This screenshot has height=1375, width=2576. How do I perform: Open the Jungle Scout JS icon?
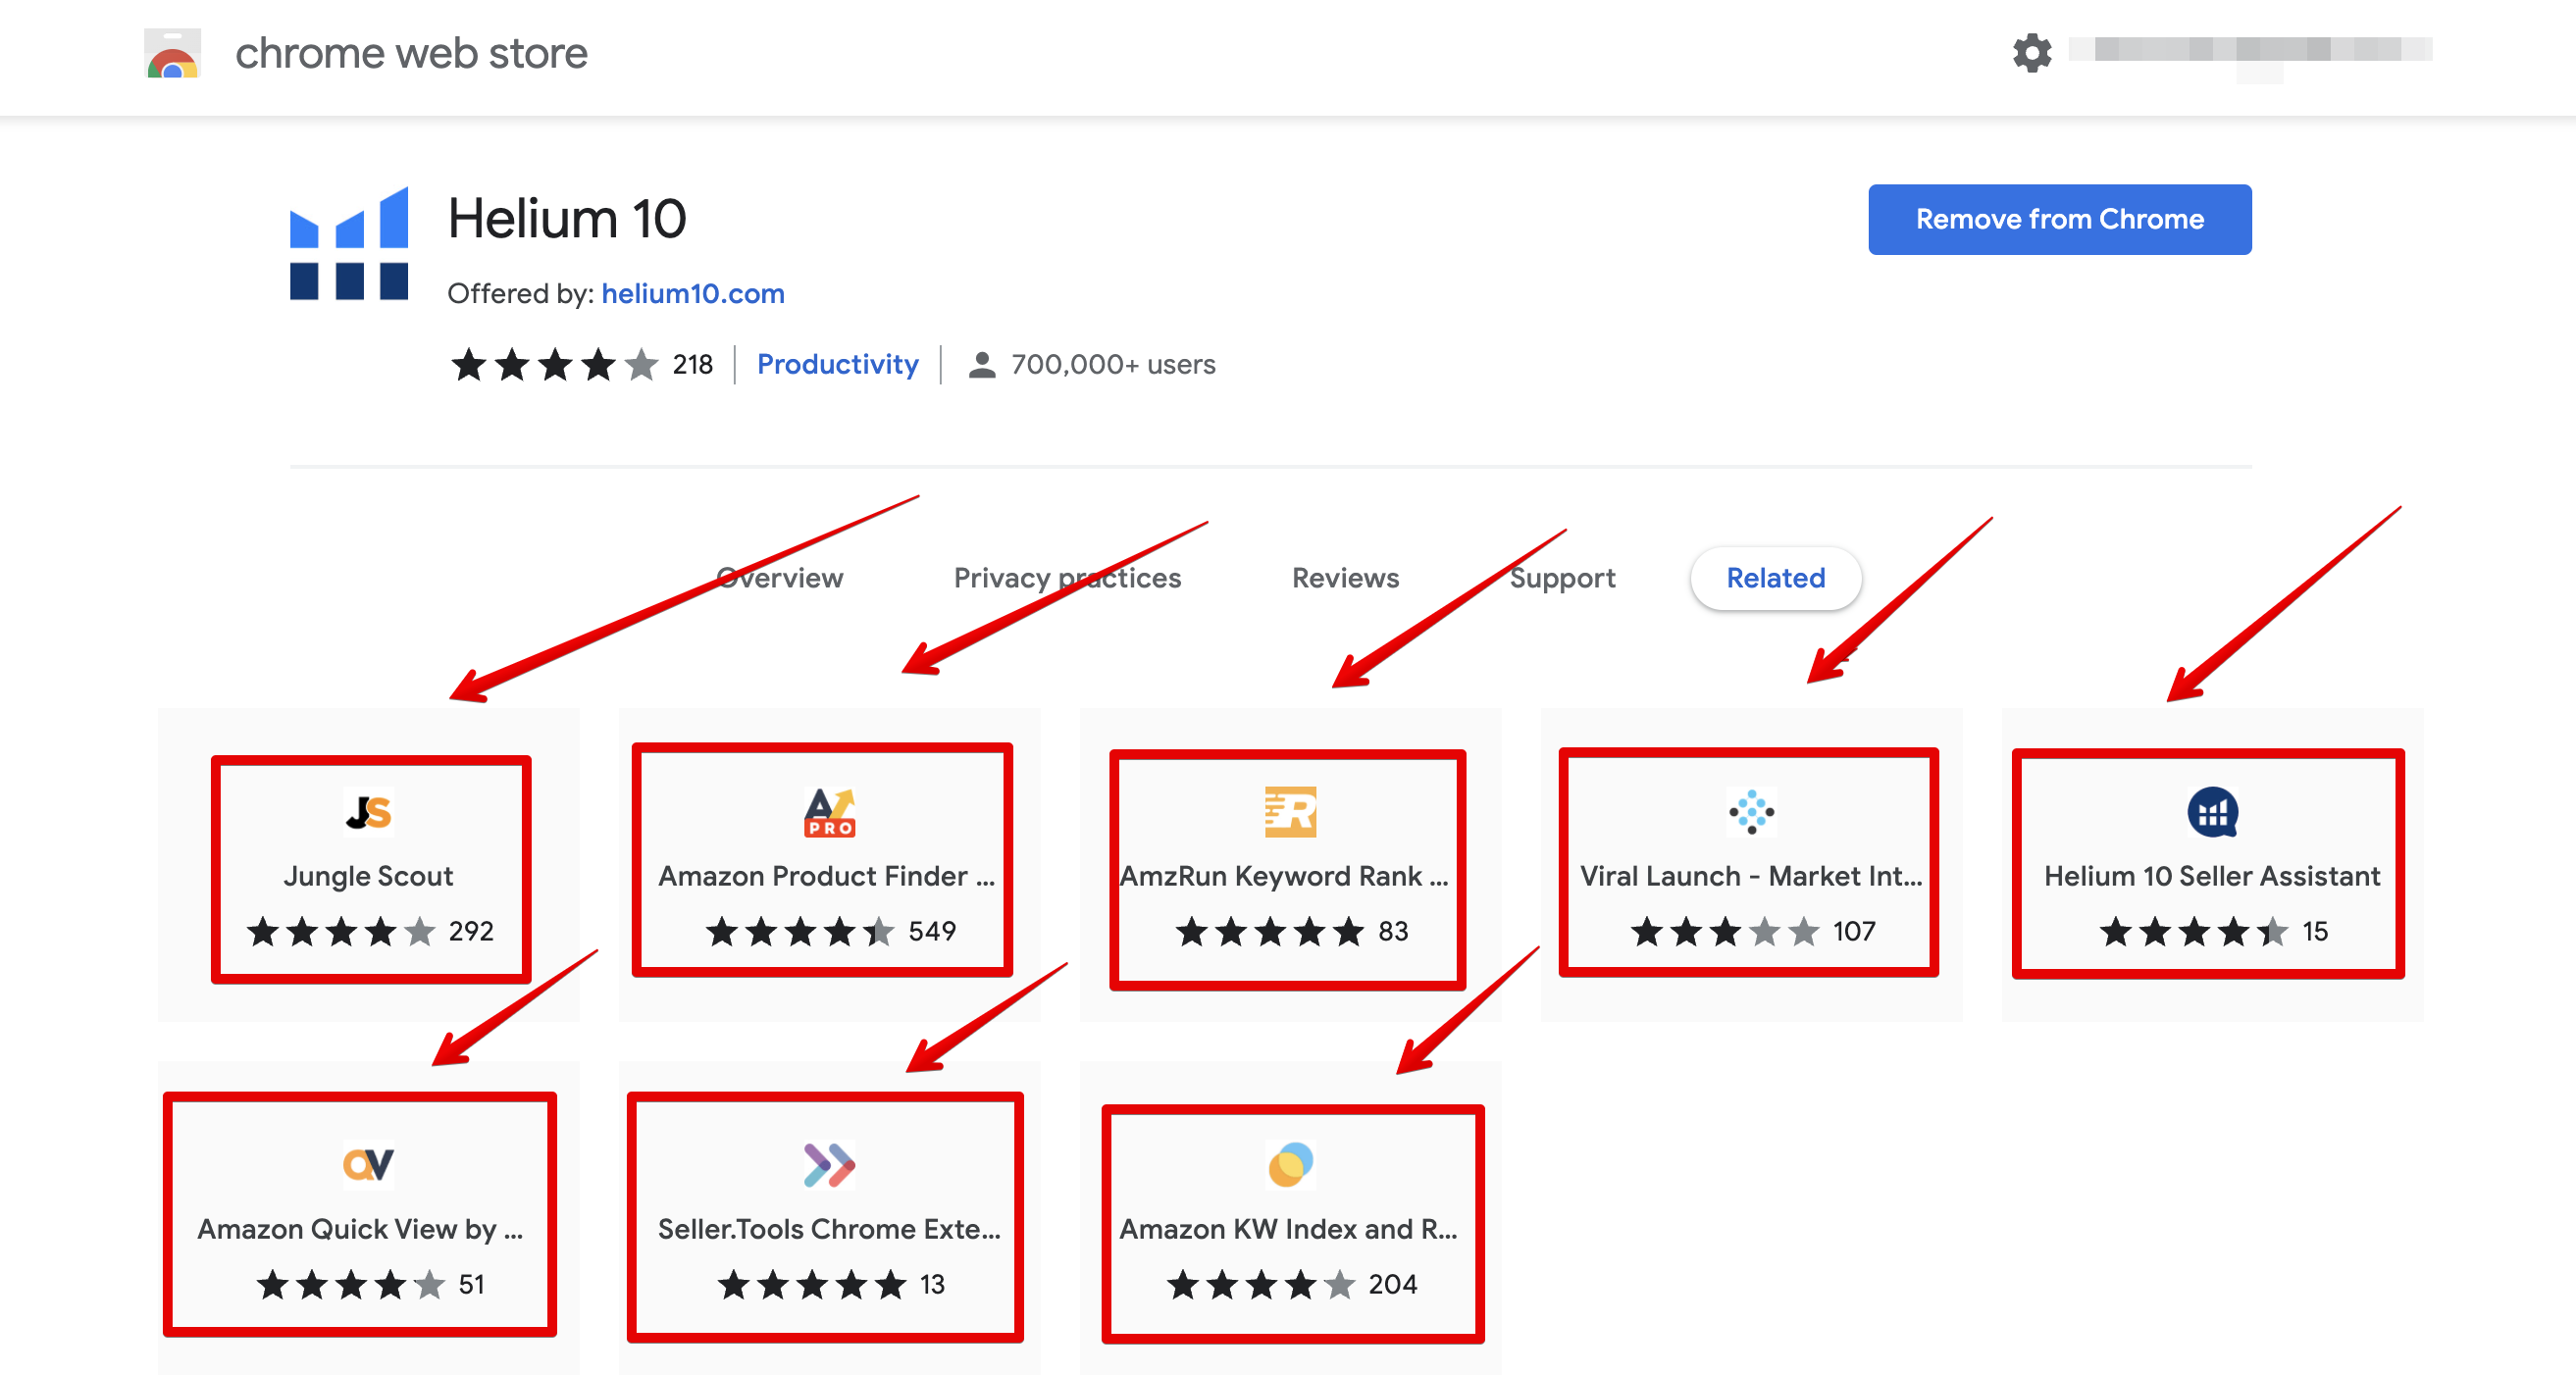[x=369, y=812]
